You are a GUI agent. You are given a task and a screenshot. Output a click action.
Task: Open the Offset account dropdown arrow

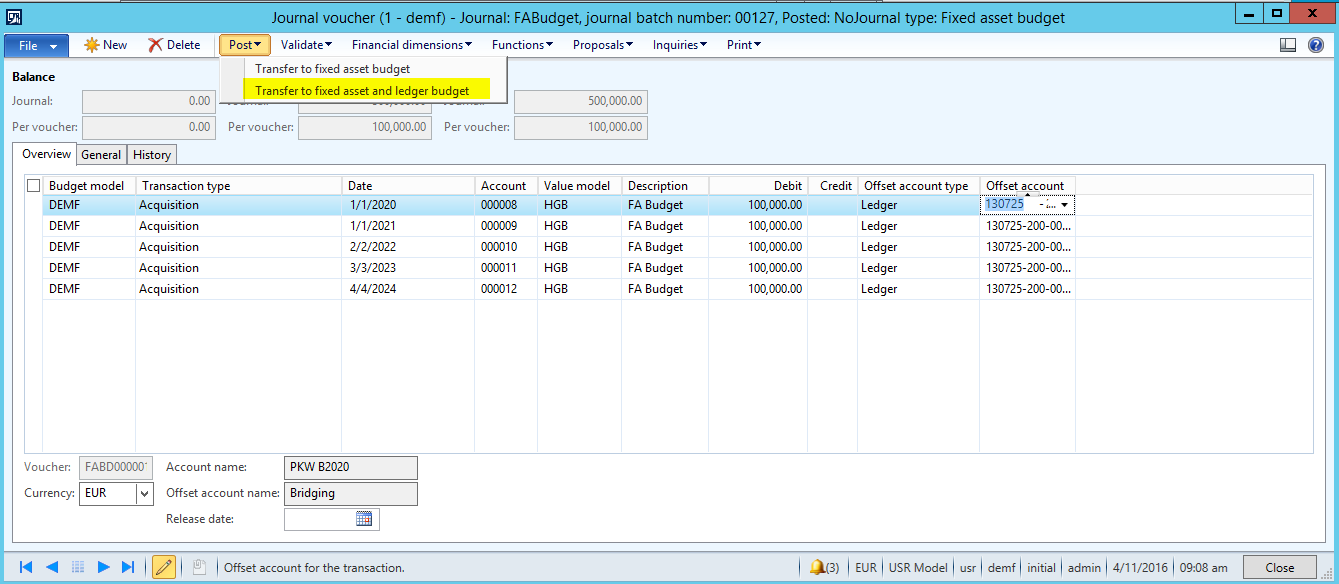click(x=1065, y=205)
